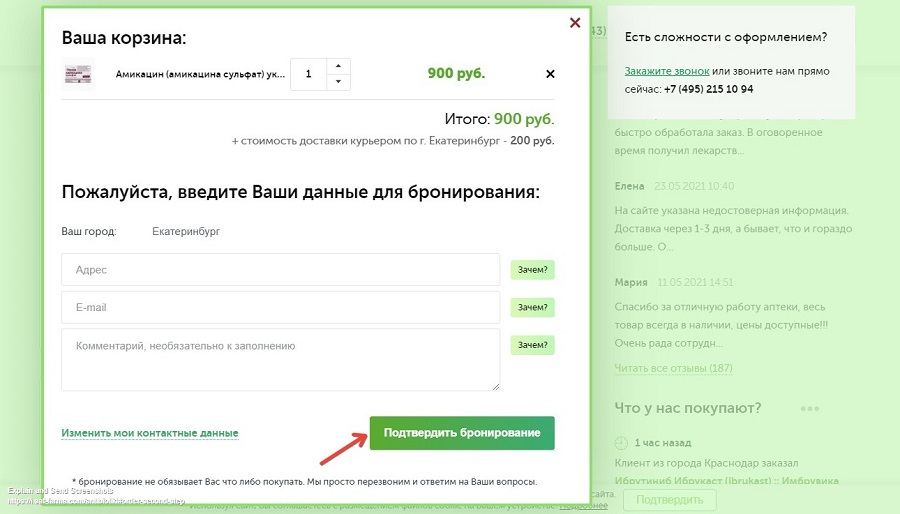Close the cart popup with the X
Image resolution: width=900 pixels, height=514 pixels.
[575, 23]
